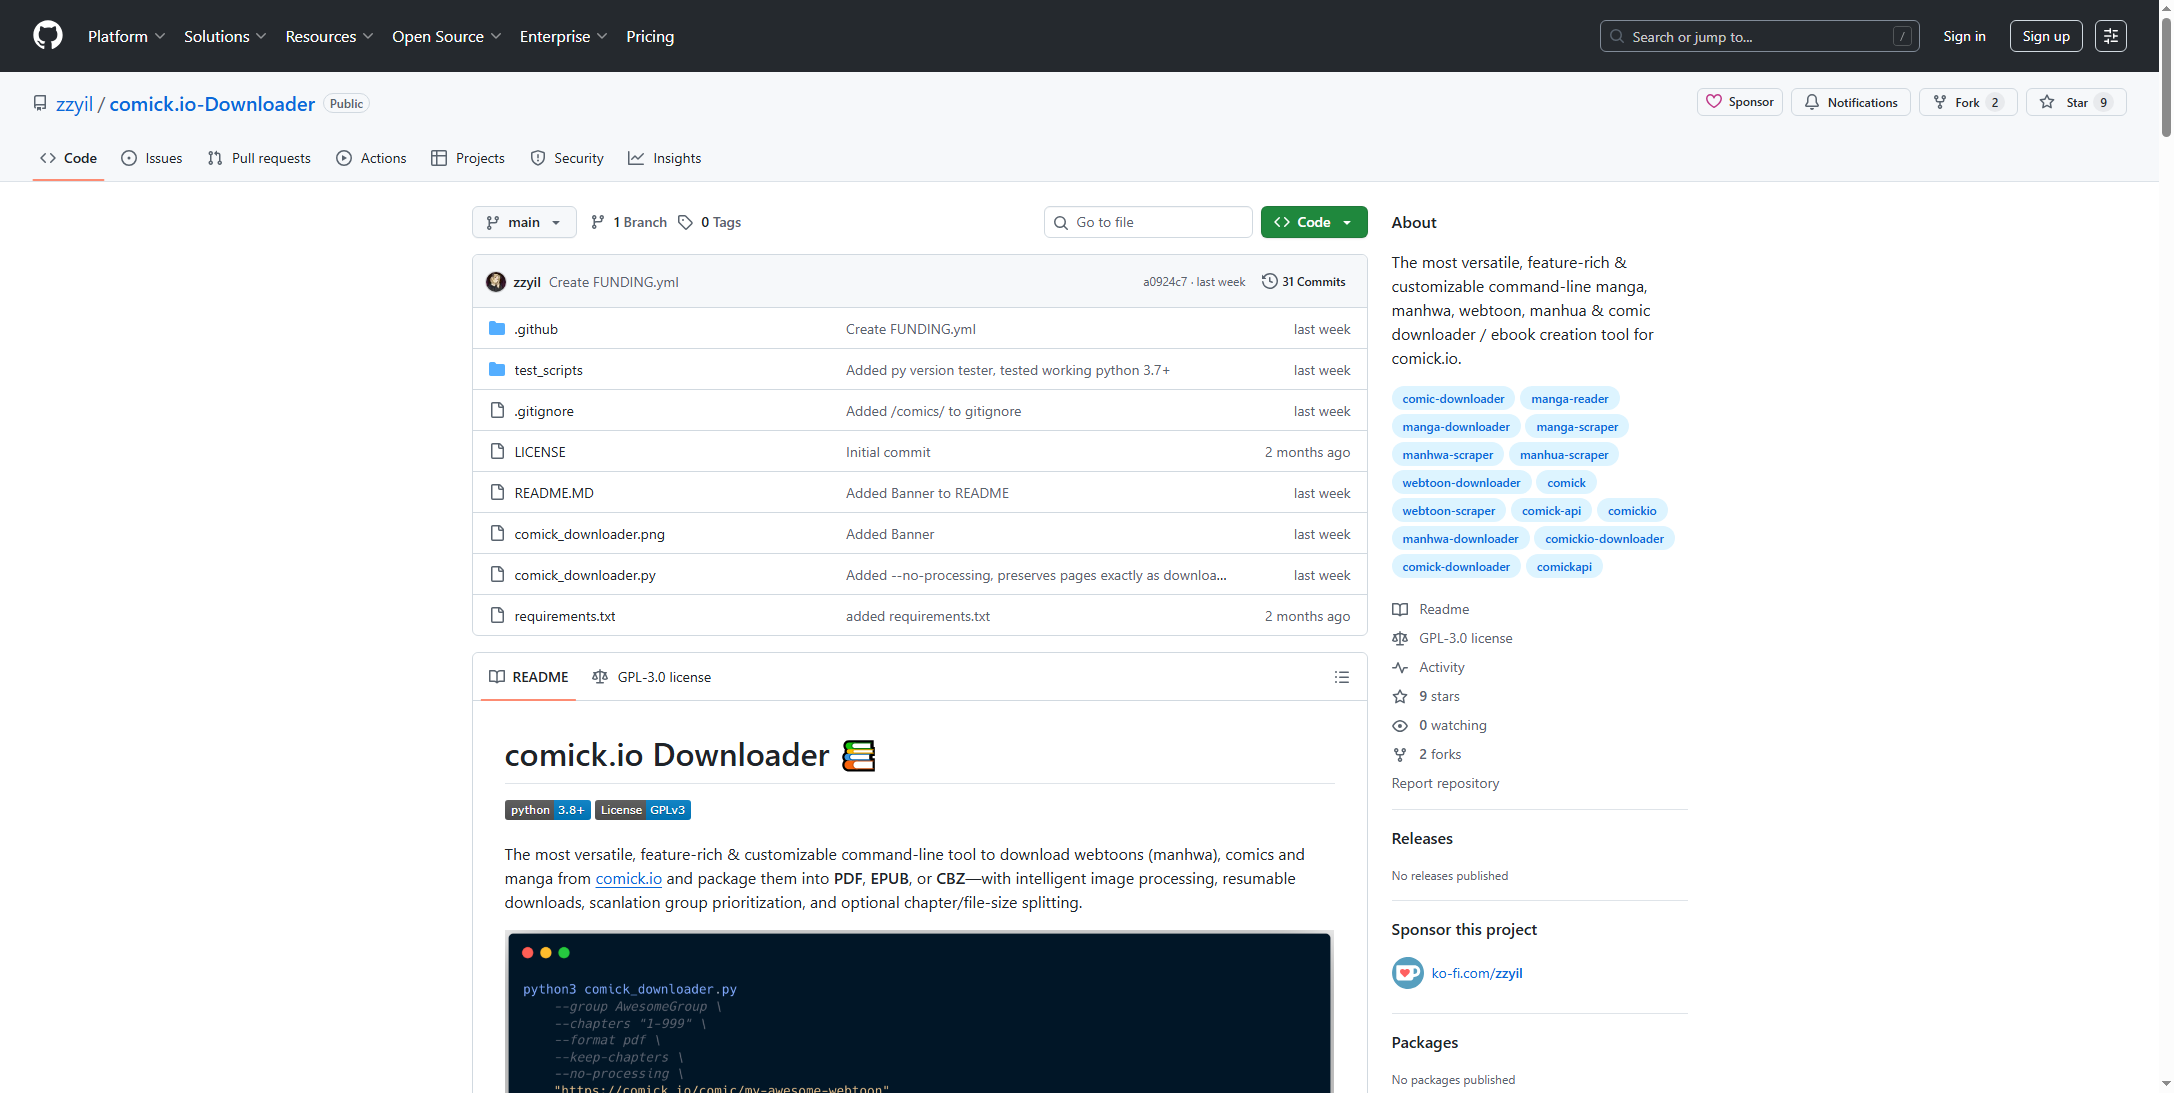Open the README outline list icon
2174x1093 pixels.
pos(1341,677)
